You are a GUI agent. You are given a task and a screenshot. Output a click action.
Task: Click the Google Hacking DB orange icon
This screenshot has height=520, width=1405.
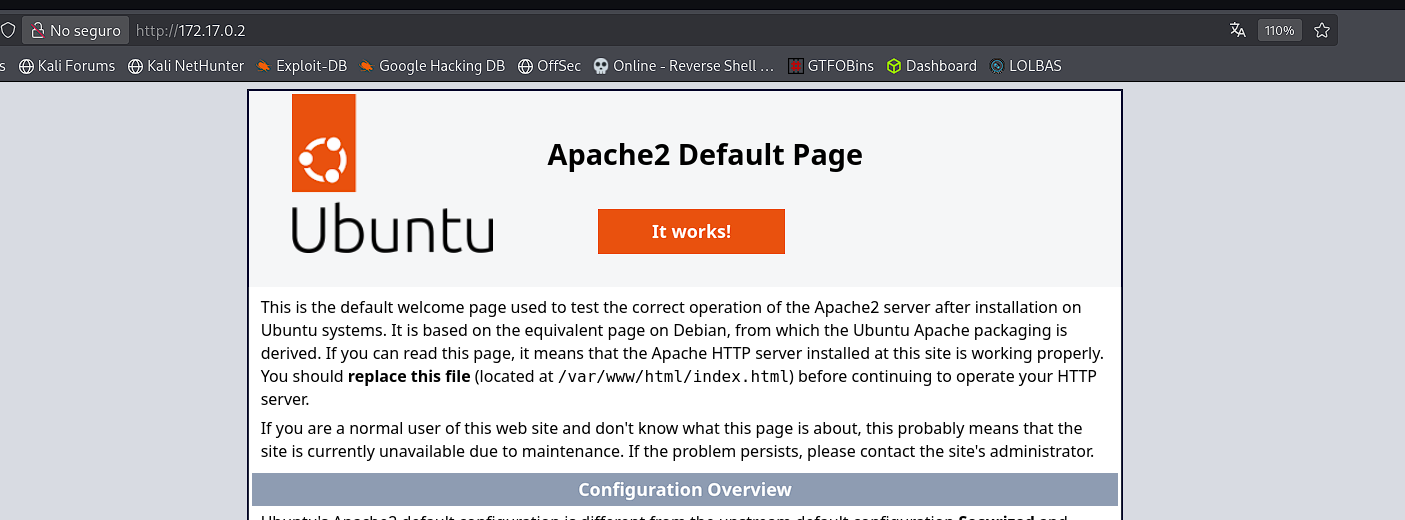pos(367,66)
